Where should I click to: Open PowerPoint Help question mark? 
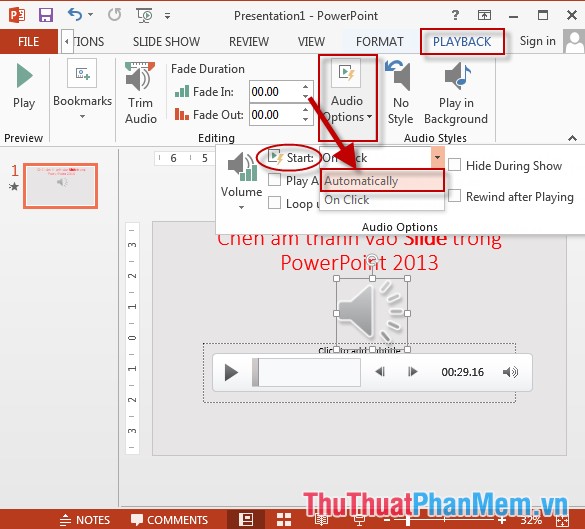(x=455, y=15)
